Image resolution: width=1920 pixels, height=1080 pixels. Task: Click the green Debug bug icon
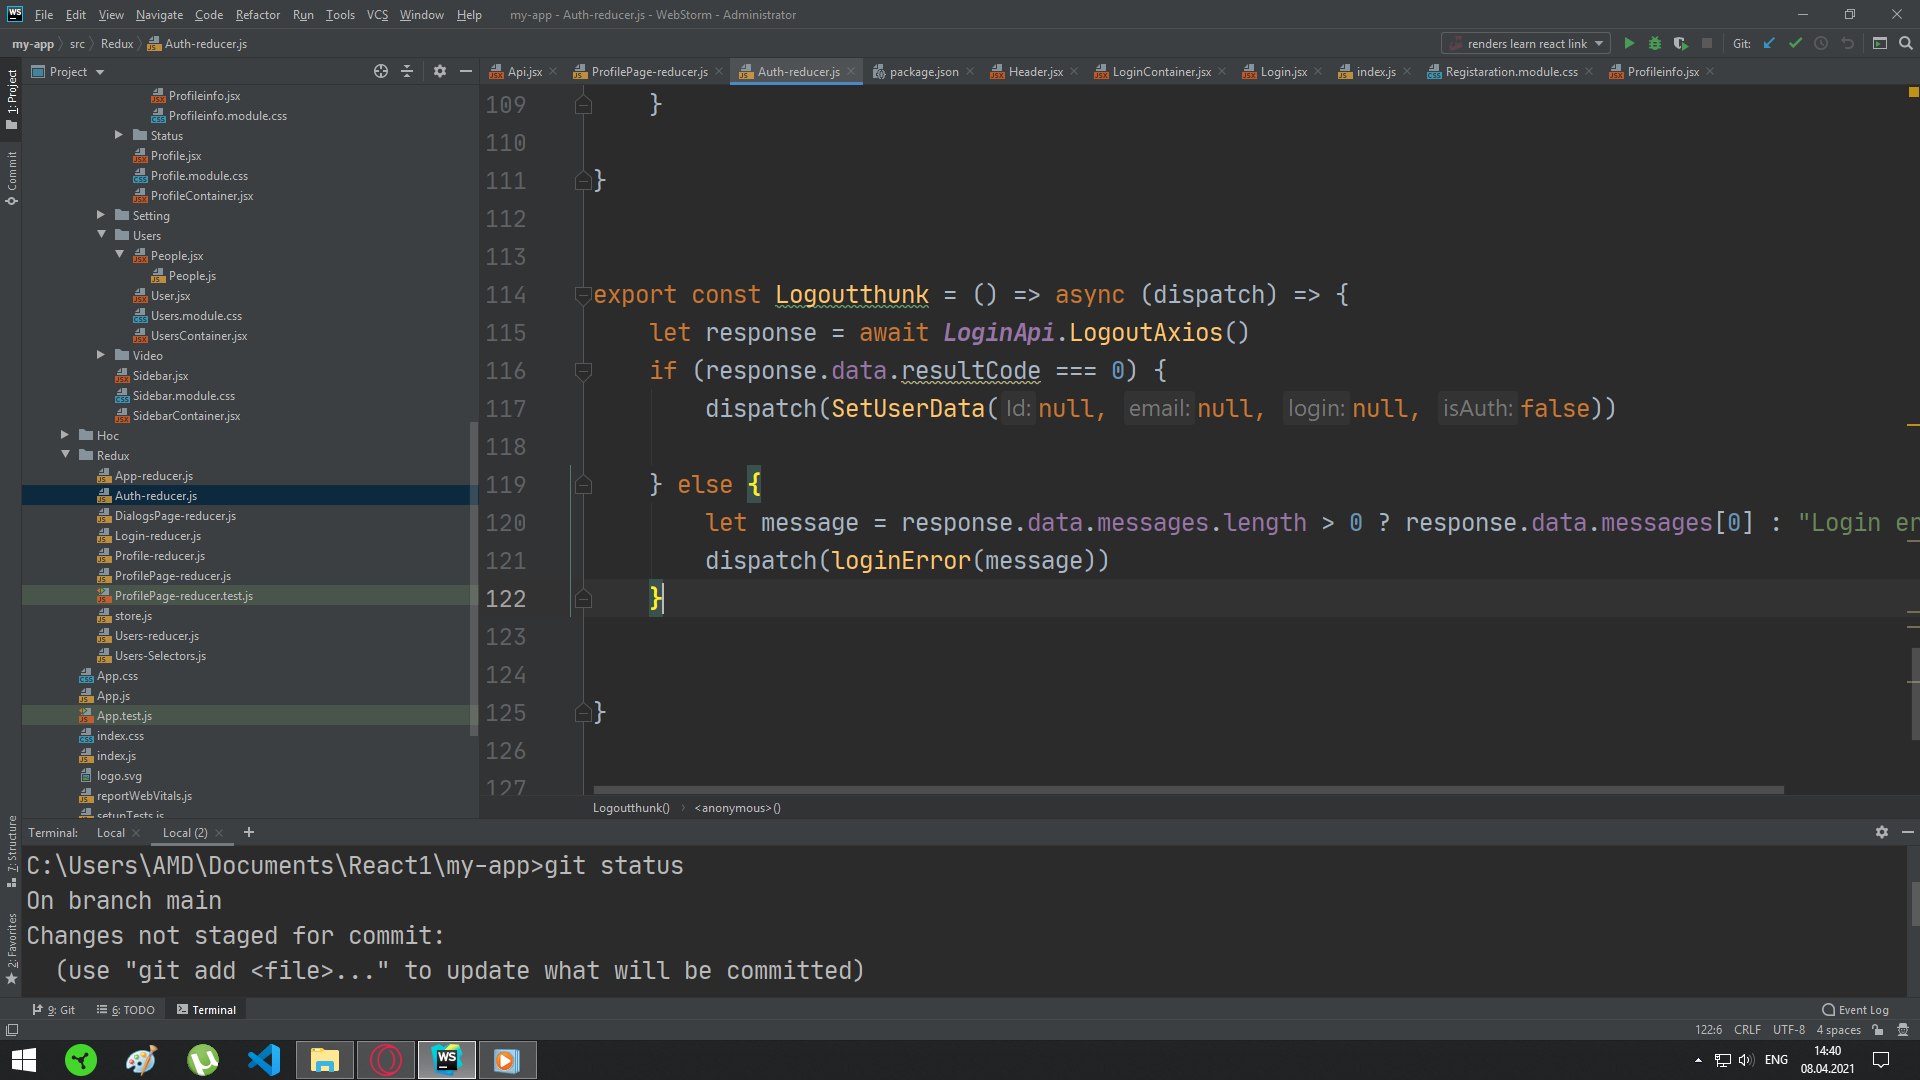point(1655,43)
